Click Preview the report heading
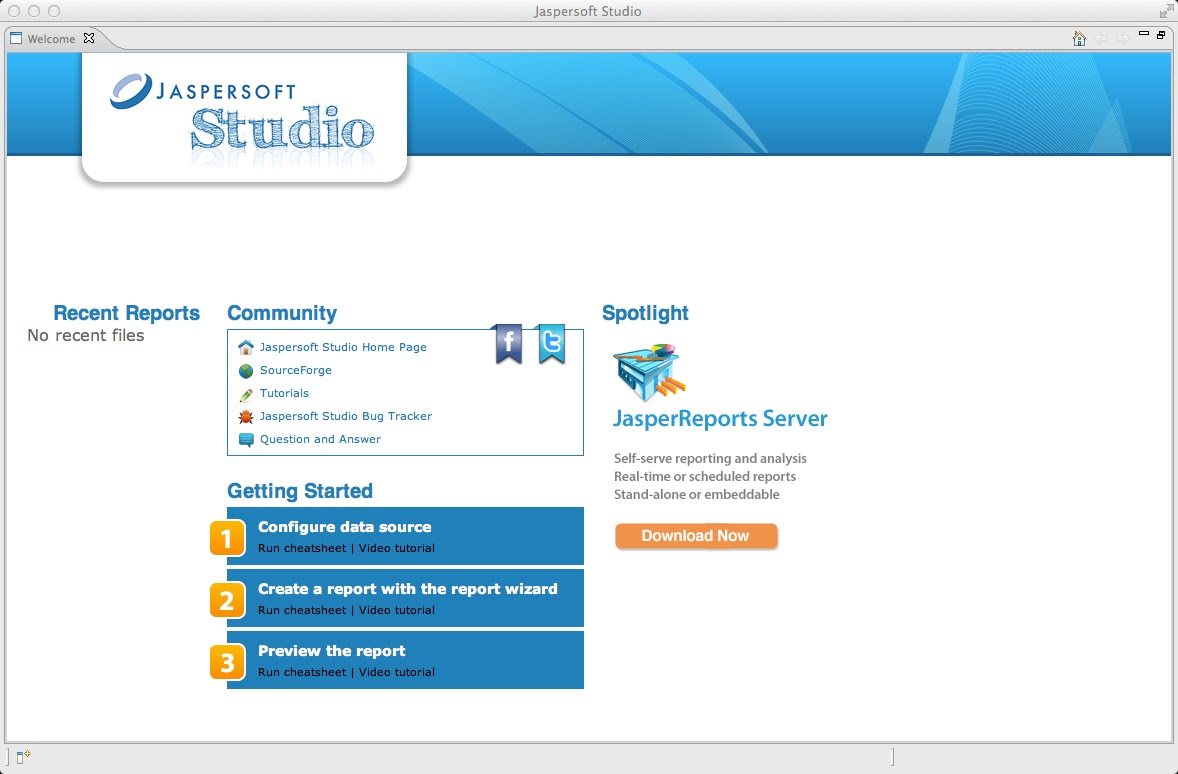The height and width of the screenshot is (774, 1178). click(x=331, y=651)
